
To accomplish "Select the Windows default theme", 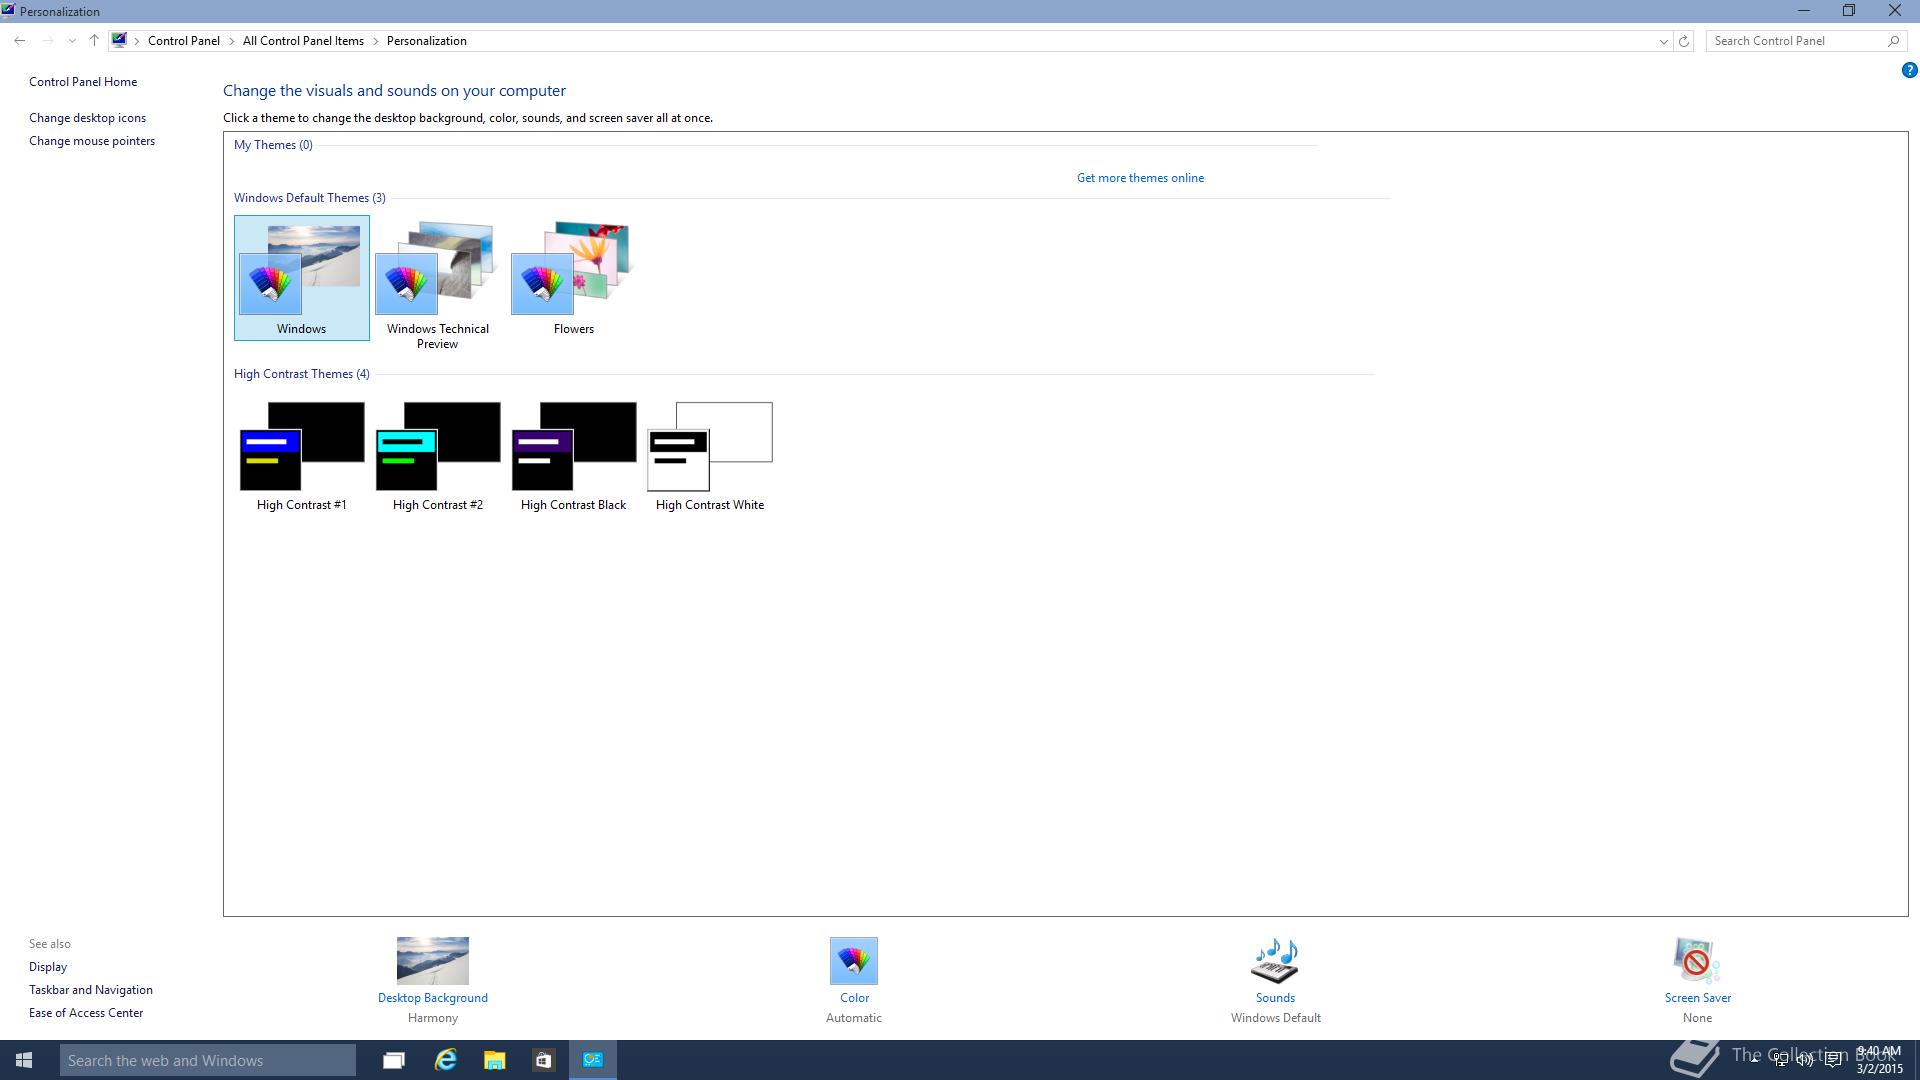I will pos(301,278).
